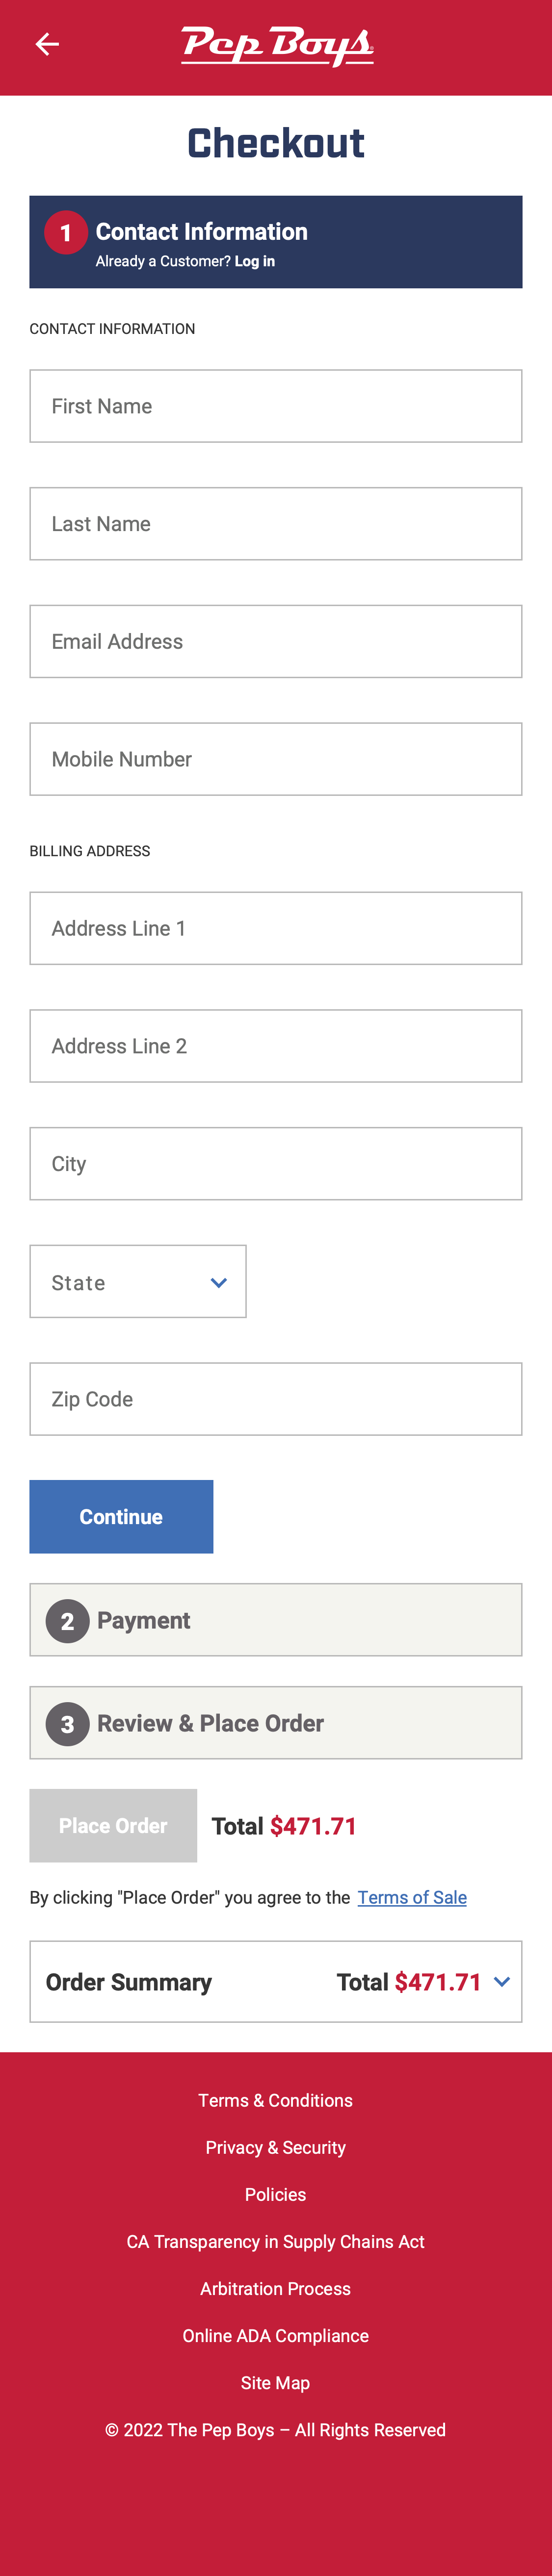552x2576 pixels.
Task: Open the Log in link
Action: [253, 261]
